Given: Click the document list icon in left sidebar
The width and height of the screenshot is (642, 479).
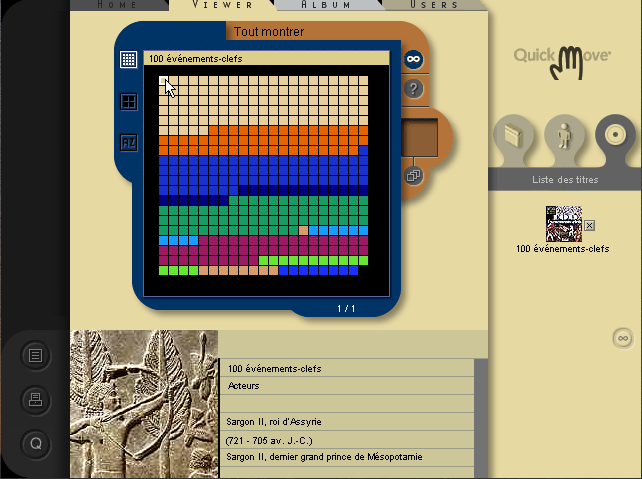Looking at the screenshot, I should tap(35, 355).
